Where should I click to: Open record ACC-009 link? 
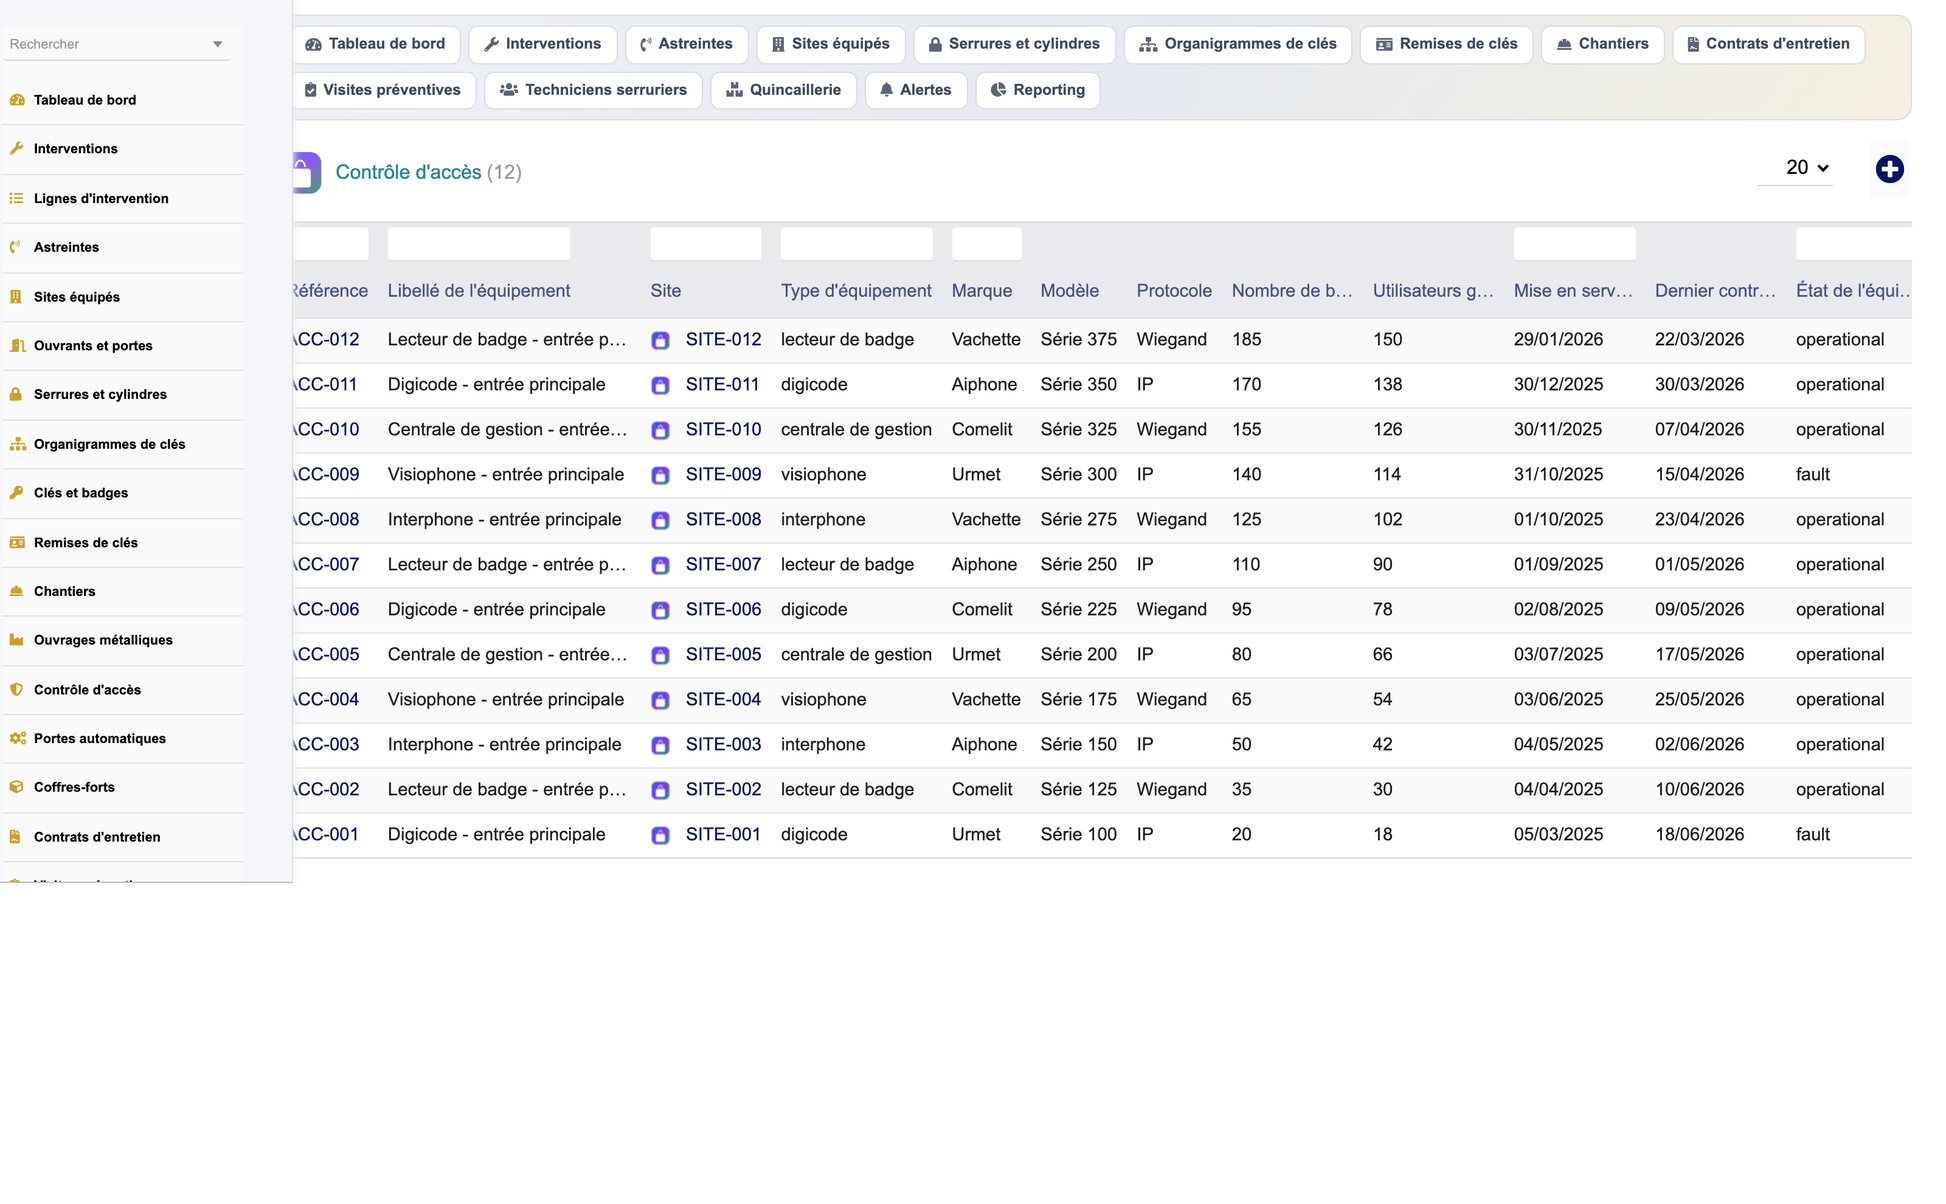click(326, 475)
